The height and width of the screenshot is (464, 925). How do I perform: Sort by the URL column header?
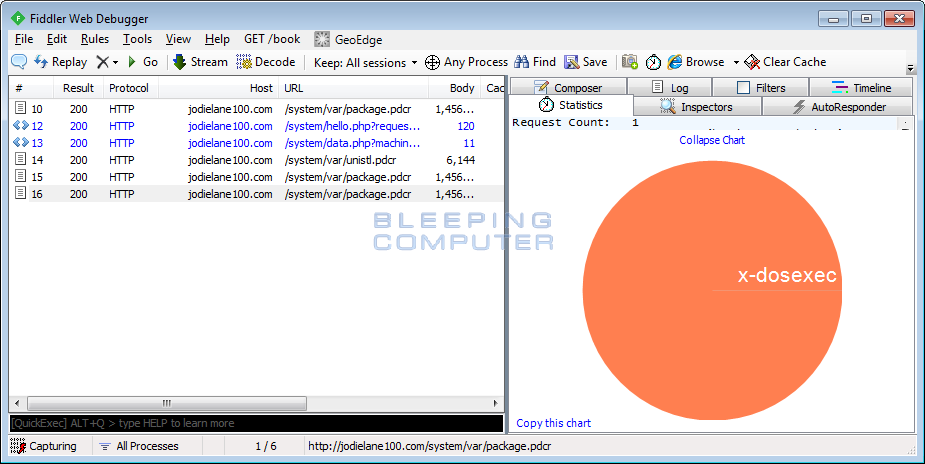[x=353, y=88]
